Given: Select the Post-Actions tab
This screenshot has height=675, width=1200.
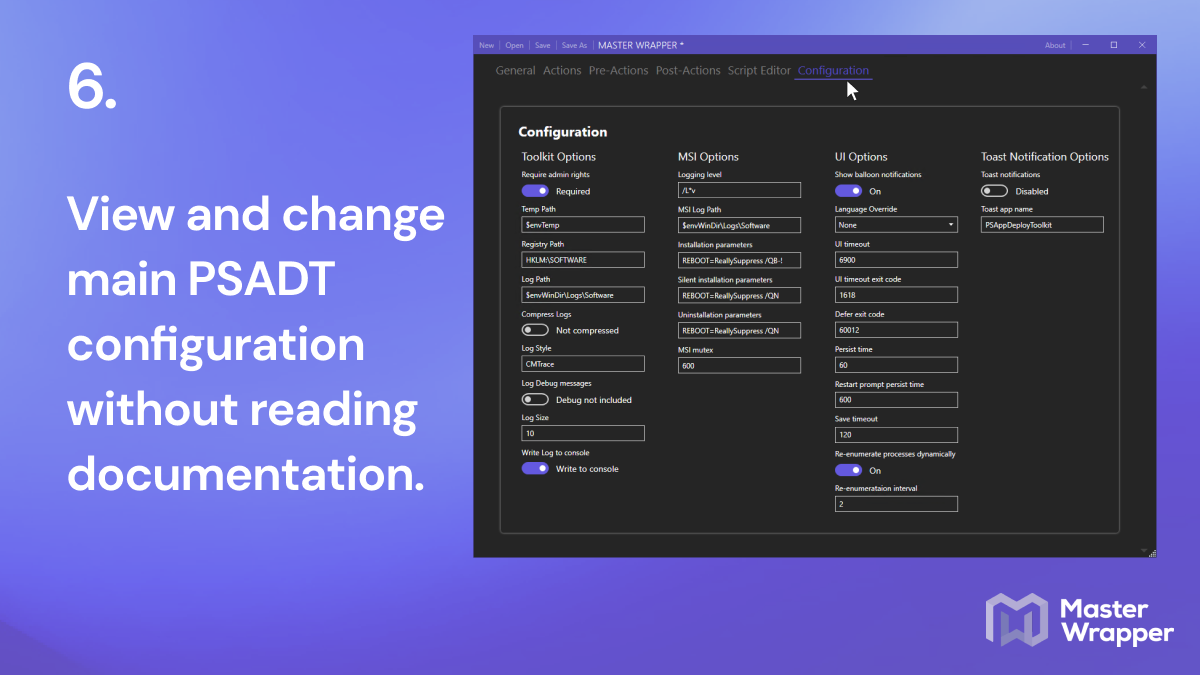Looking at the screenshot, I should pyautogui.click(x=688, y=71).
